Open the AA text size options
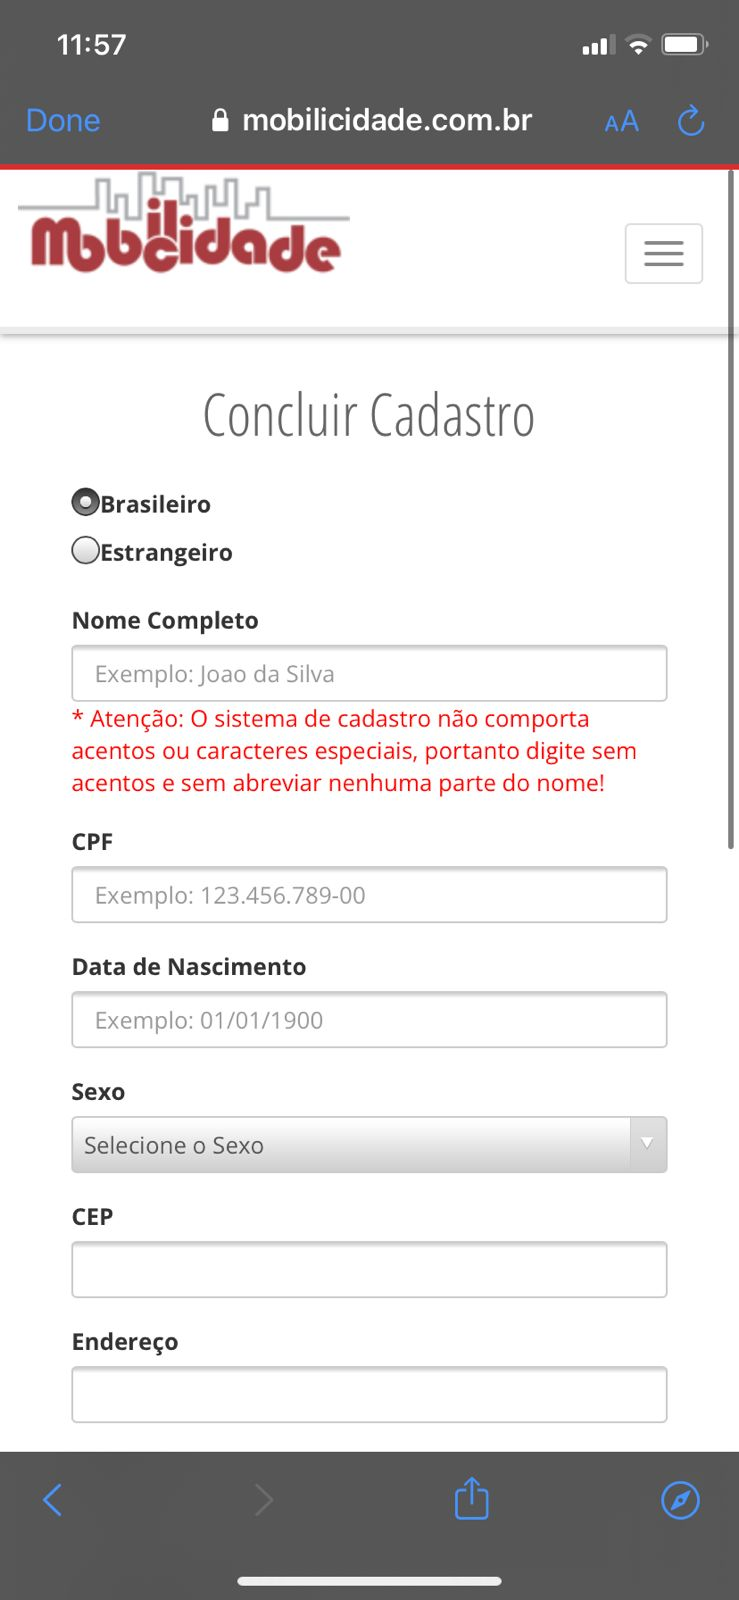Image resolution: width=739 pixels, height=1600 pixels. [x=621, y=122]
